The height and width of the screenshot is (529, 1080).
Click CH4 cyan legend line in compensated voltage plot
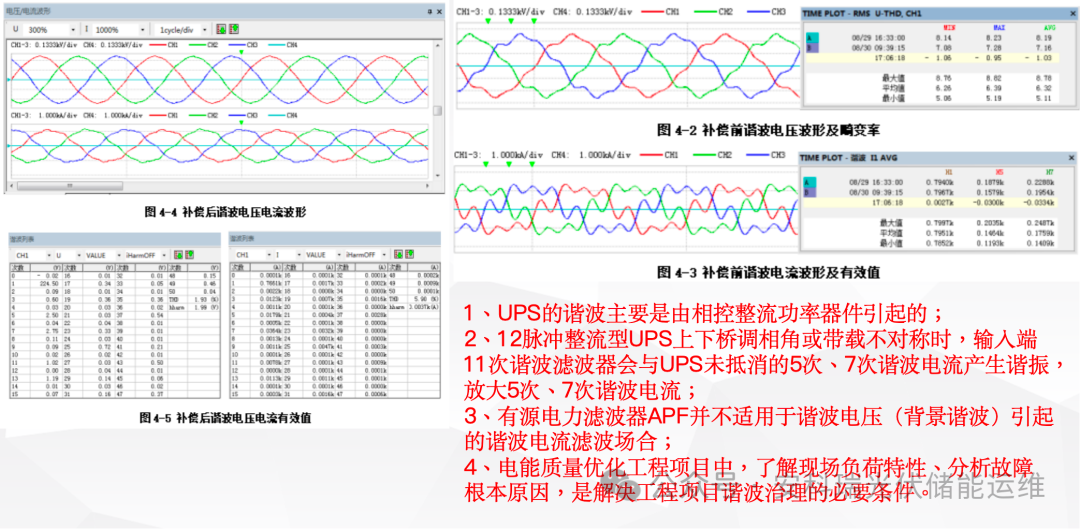click(x=277, y=45)
